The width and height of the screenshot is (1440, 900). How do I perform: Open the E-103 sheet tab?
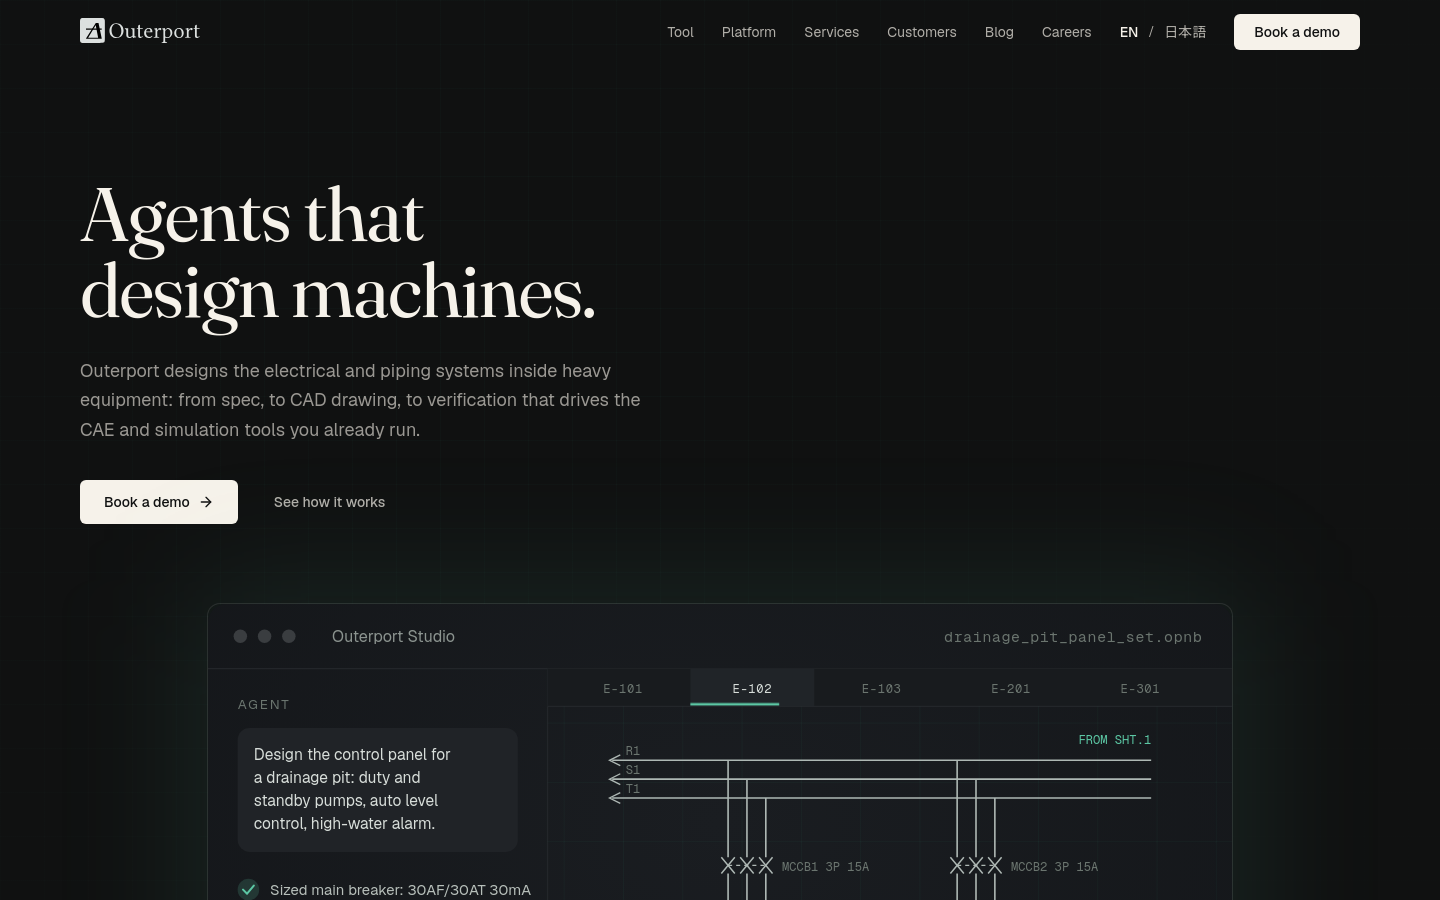tap(881, 688)
